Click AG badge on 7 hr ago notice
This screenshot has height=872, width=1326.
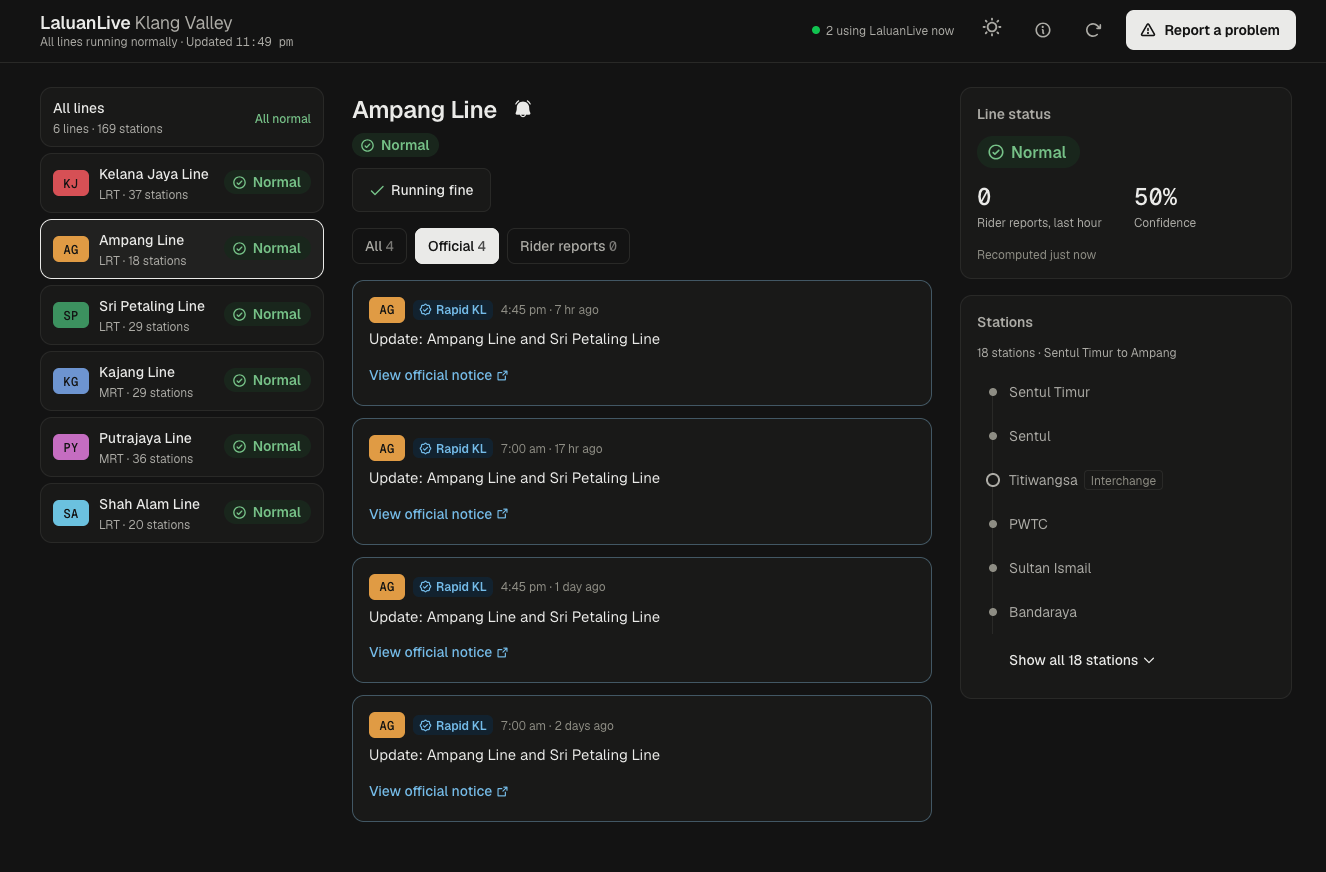(387, 310)
